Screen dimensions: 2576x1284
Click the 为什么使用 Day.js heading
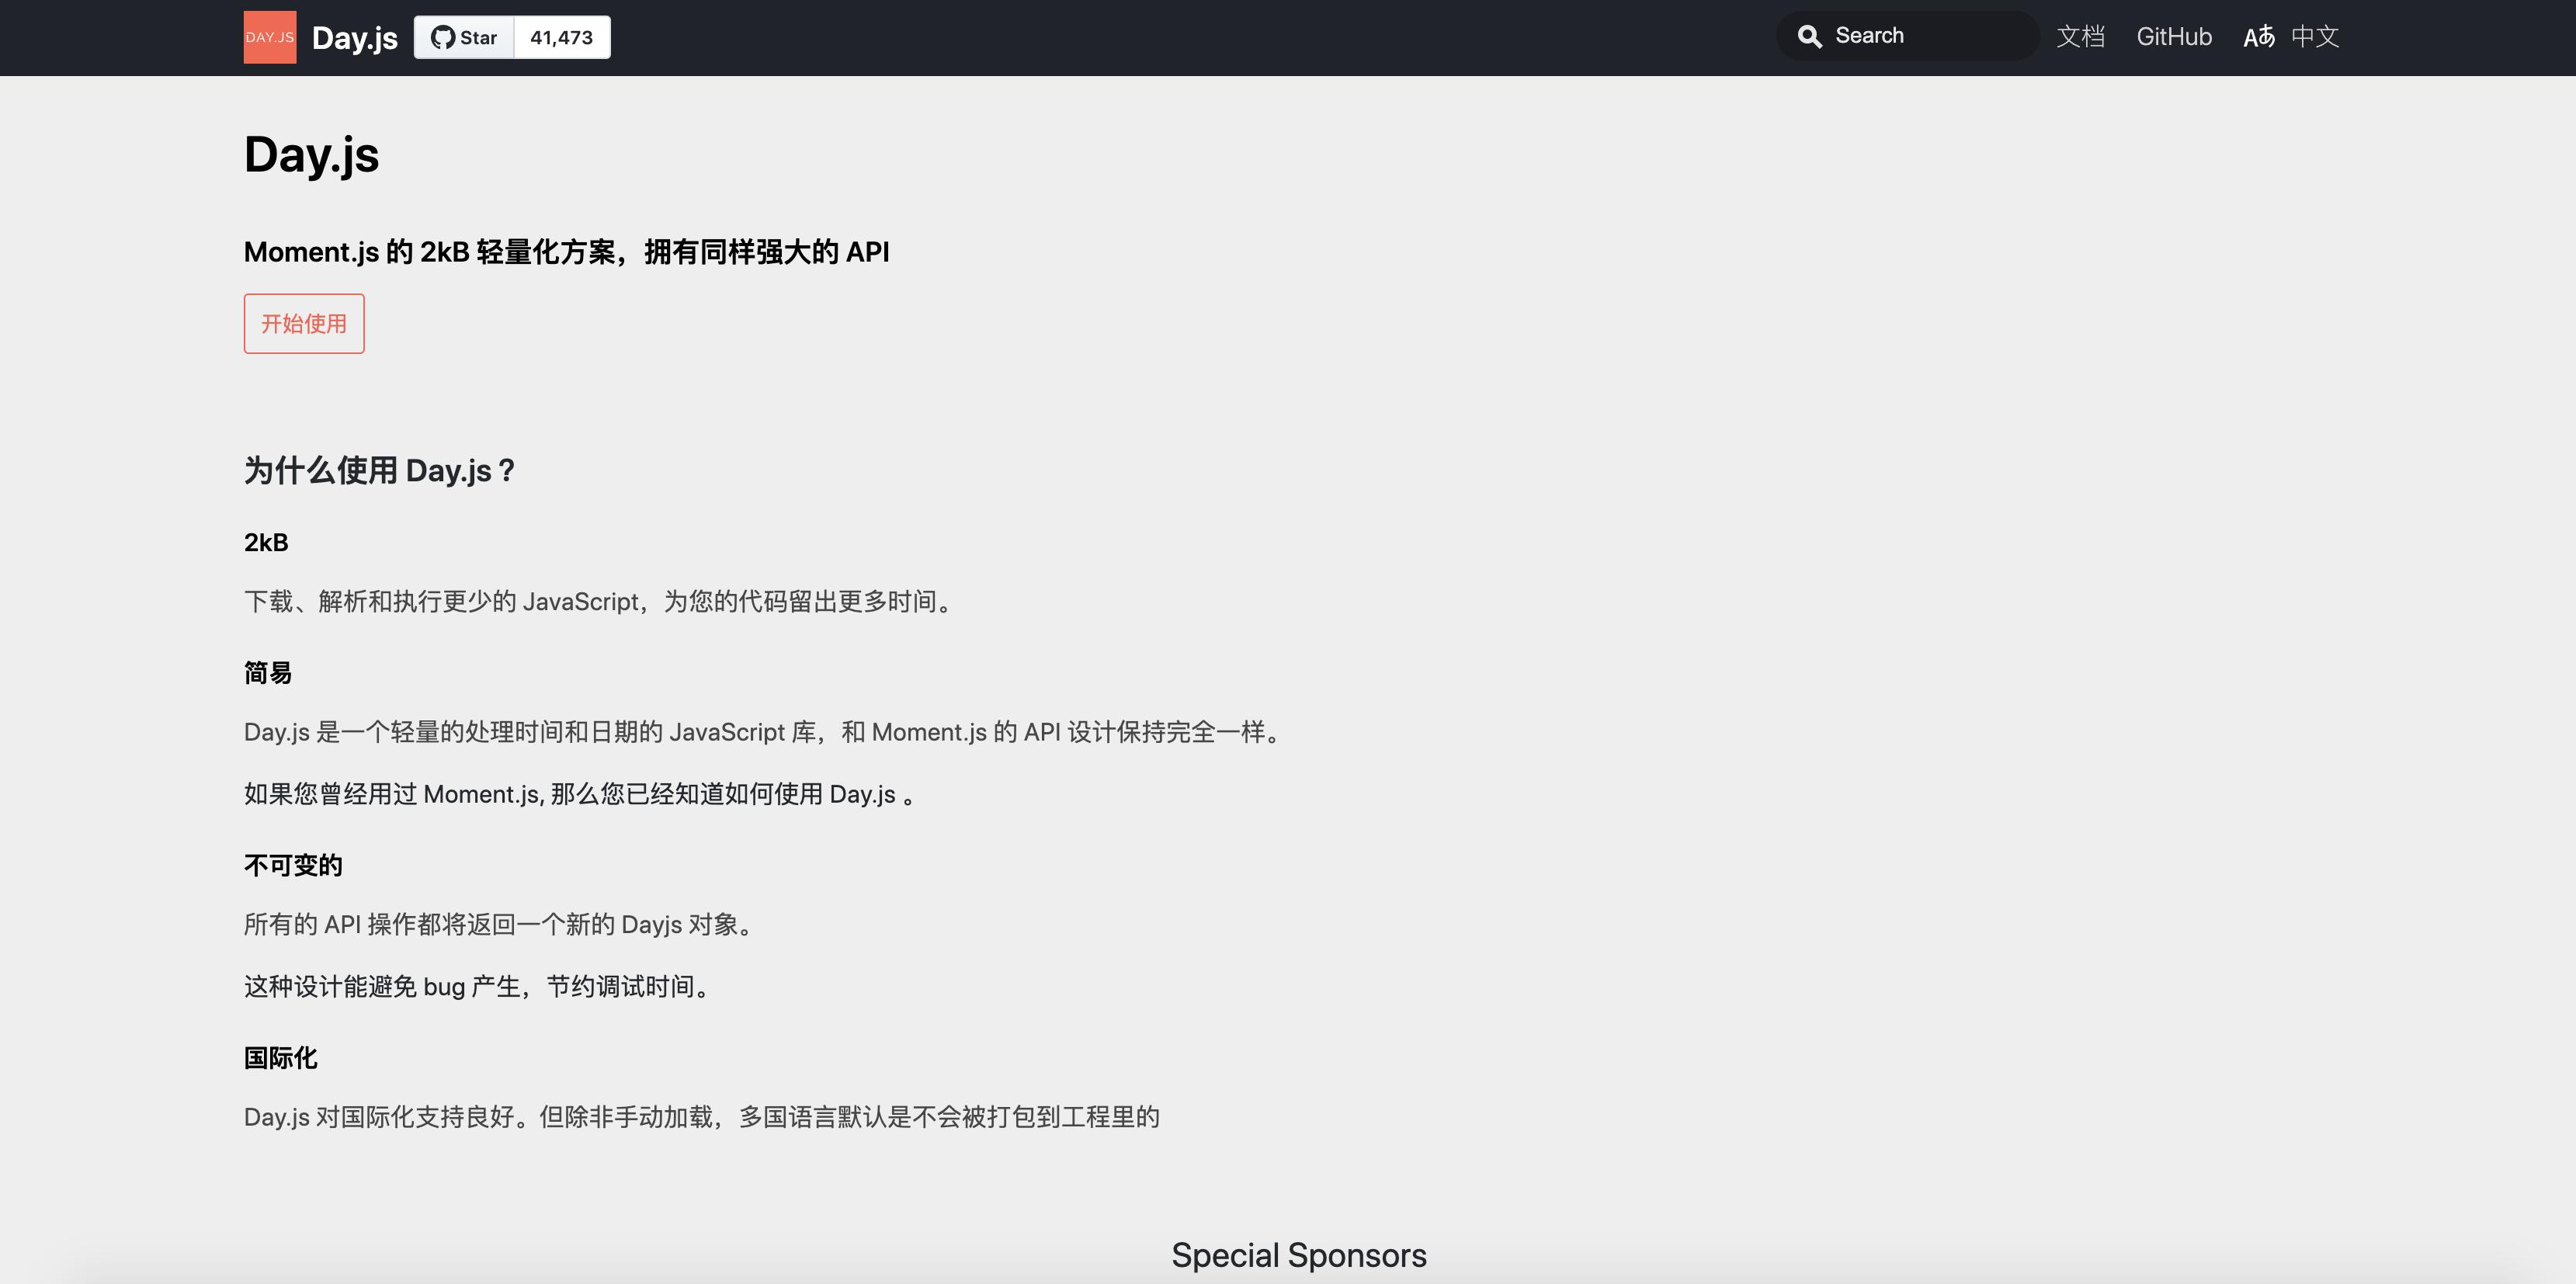click(381, 470)
